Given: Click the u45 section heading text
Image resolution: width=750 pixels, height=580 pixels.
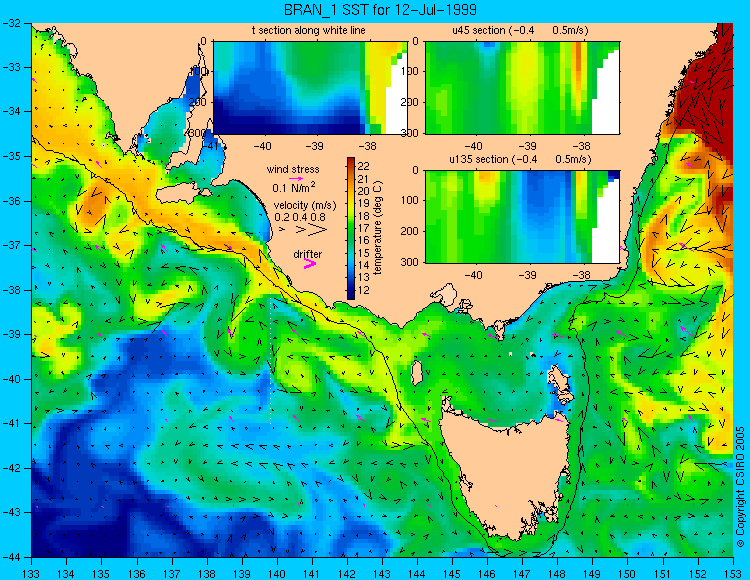Looking at the screenshot, I should [x=520, y=30].
